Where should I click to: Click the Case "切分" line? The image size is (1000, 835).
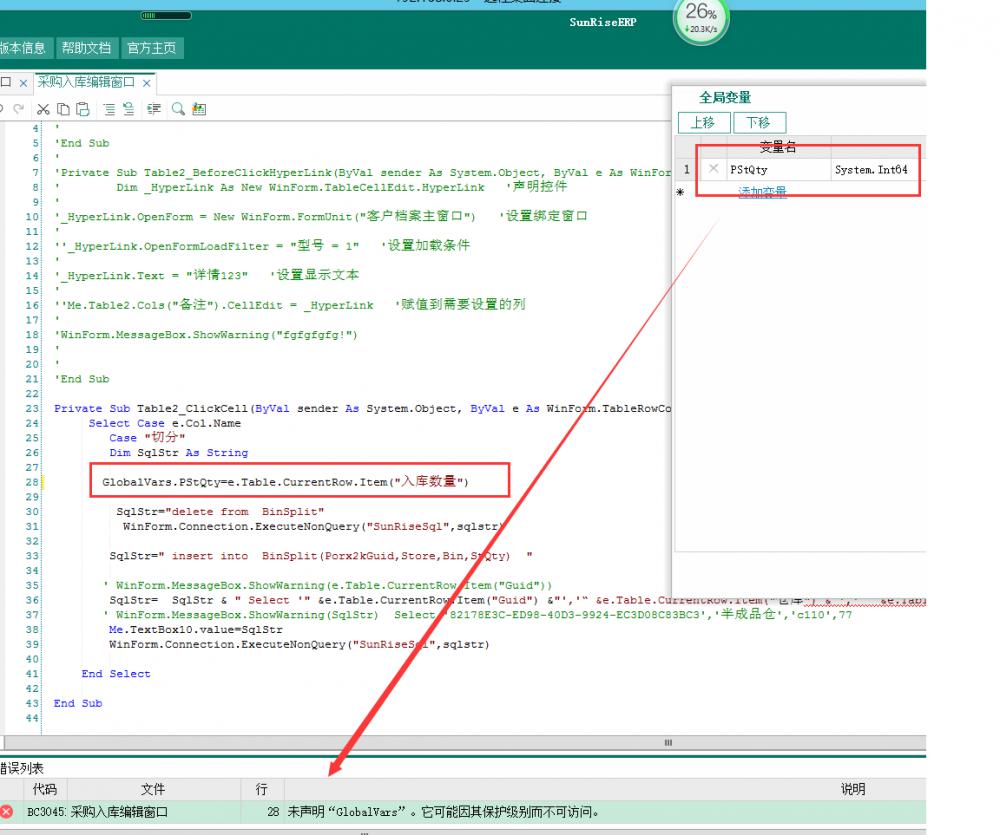[147, 438]
